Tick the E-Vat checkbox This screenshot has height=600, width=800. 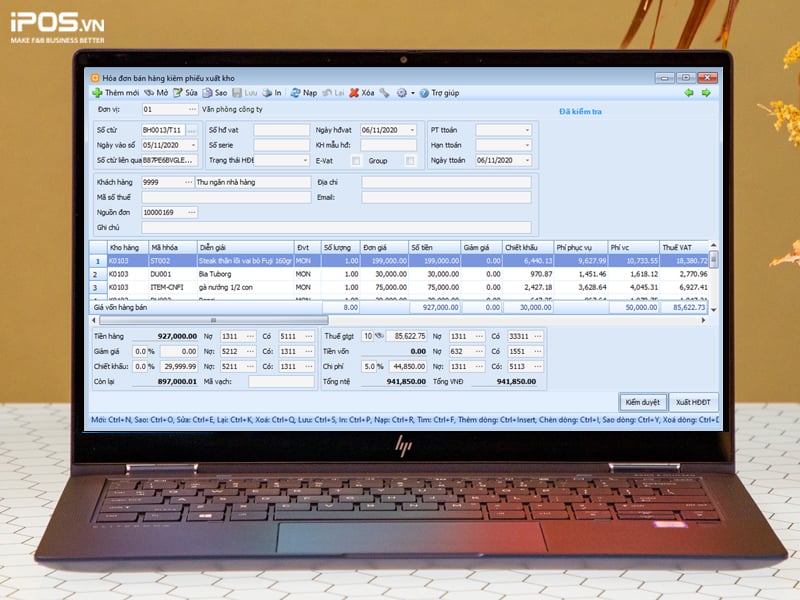tap(356, 160)
